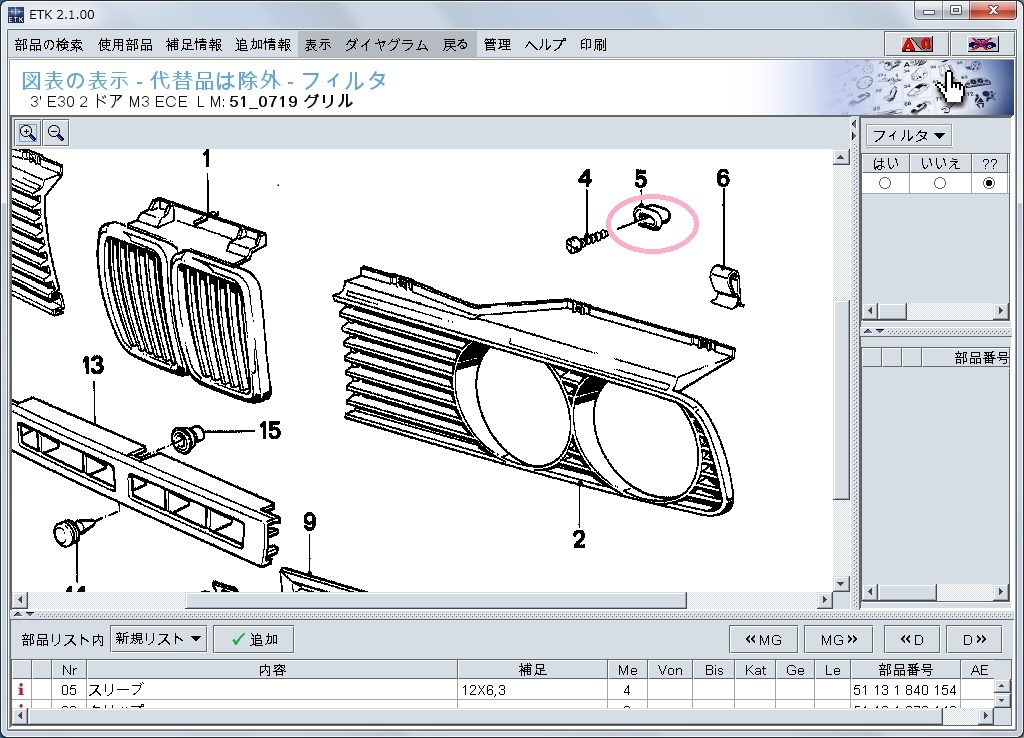Click part number 4 screw label

coord(585,178)
